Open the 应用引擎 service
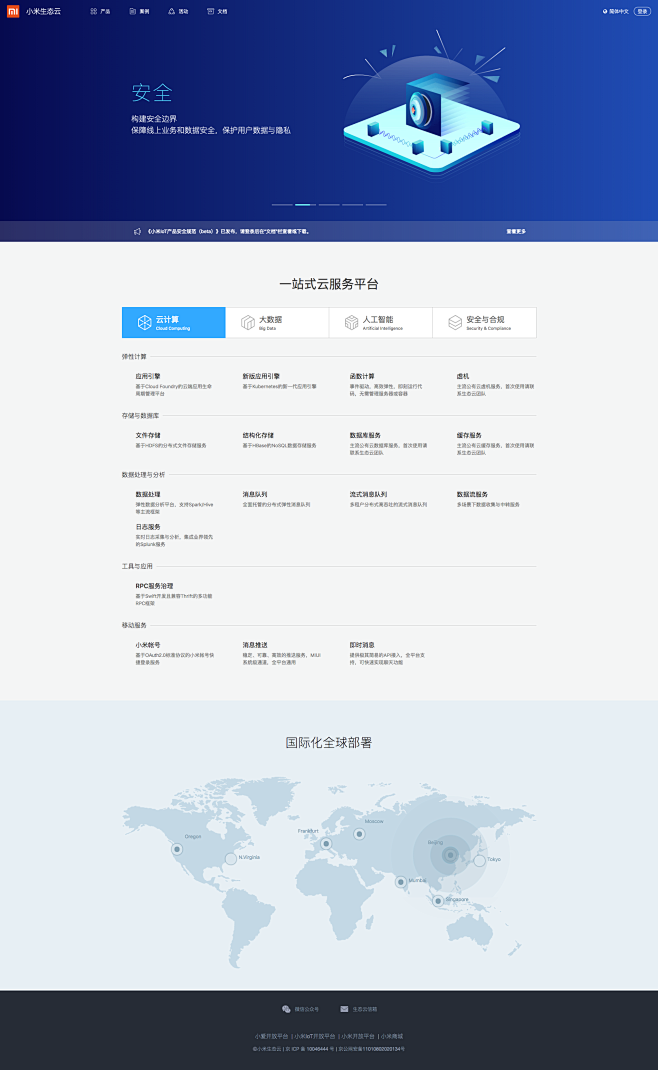This screenshot has width=658, height=1070. 148,376
